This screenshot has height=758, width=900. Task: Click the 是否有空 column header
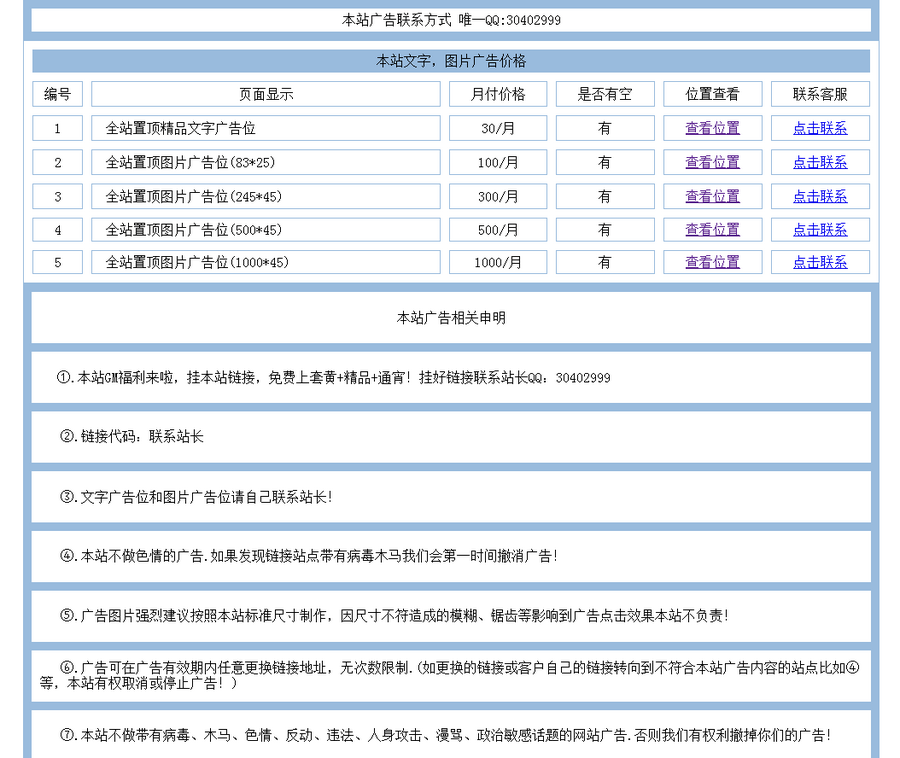tap(605, 94)
